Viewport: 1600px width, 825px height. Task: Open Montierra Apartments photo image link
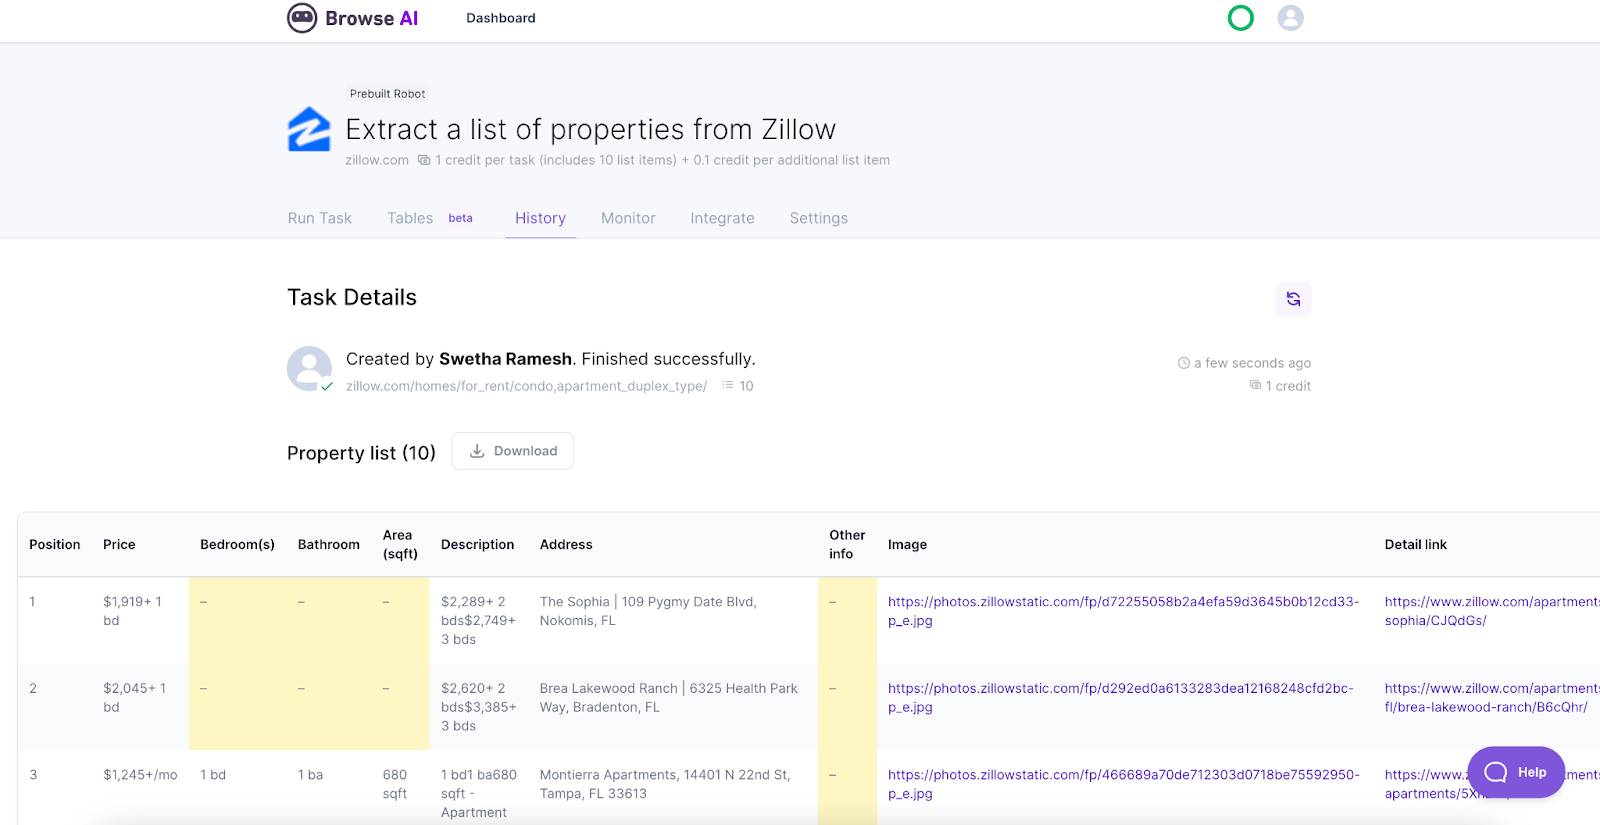click(x=1124, y=784)
